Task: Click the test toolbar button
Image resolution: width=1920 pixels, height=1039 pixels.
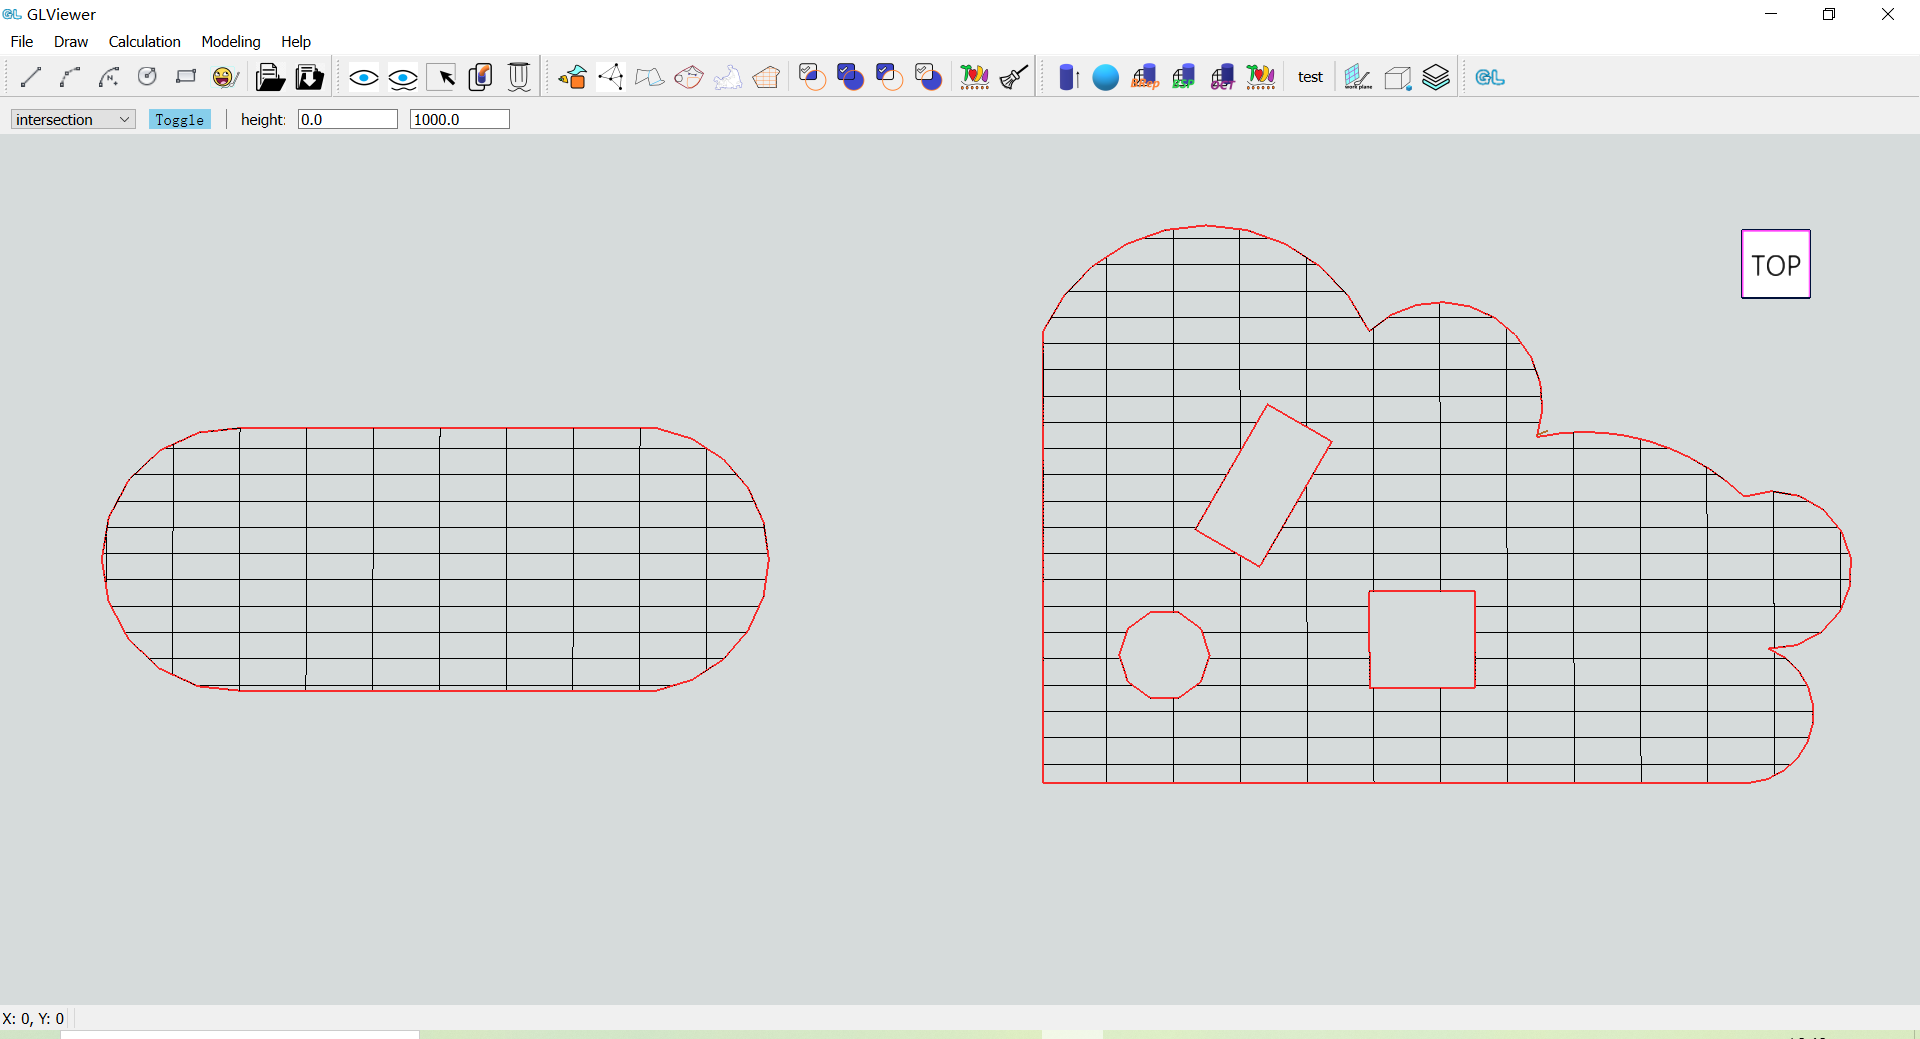Action: pyautogui.click(x=1310, y=77)
